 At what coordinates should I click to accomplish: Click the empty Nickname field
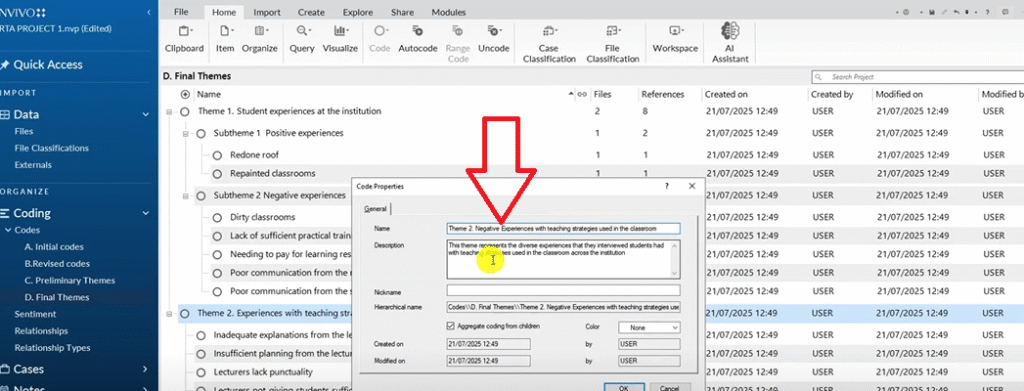coord(563,290)
